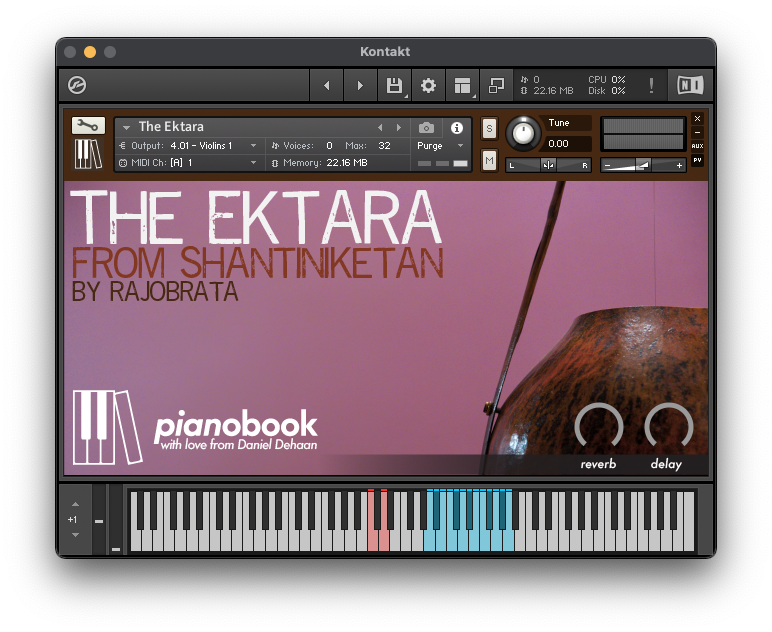772x632 pixels.
Task: Click the Max voices value 32
Action: point(385,146)
